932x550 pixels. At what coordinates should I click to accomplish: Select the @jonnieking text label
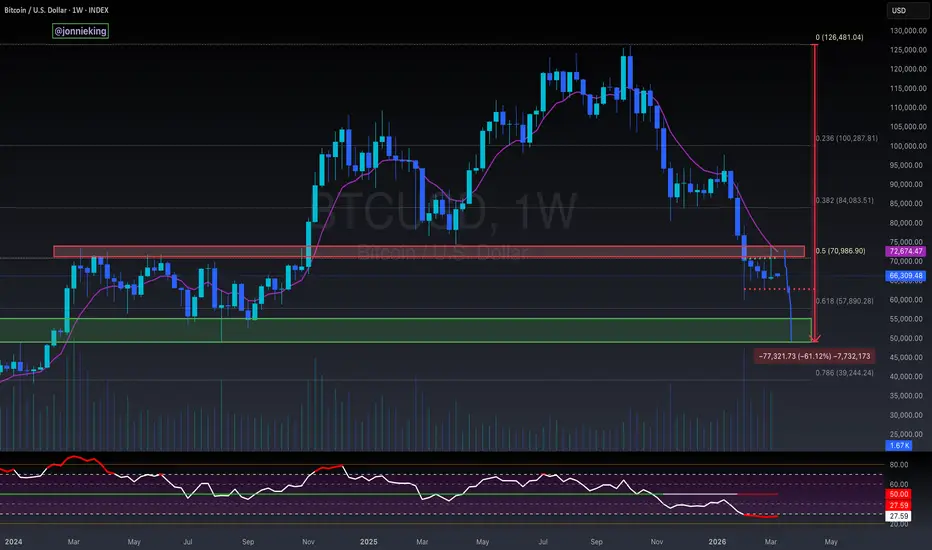tap(80, 31)
